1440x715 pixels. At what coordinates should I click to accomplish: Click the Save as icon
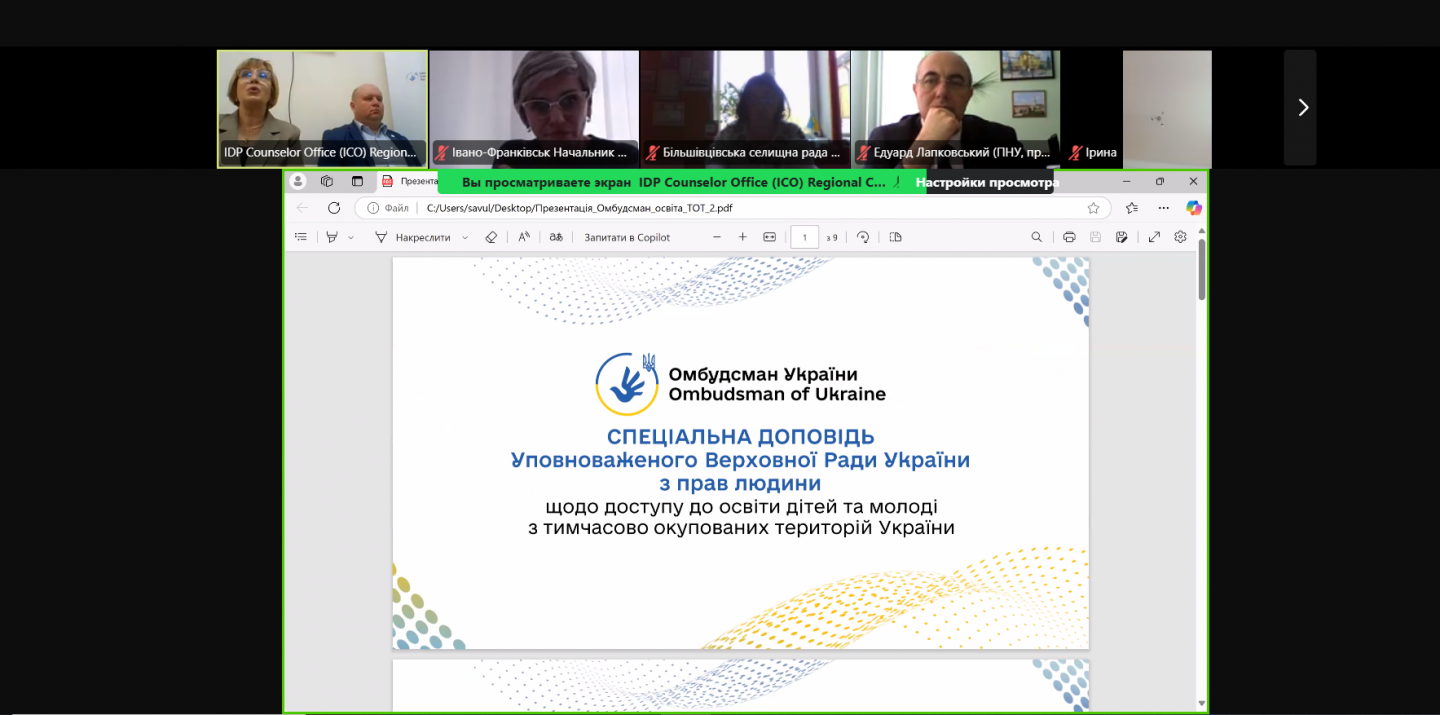(x=1122, y=237)
